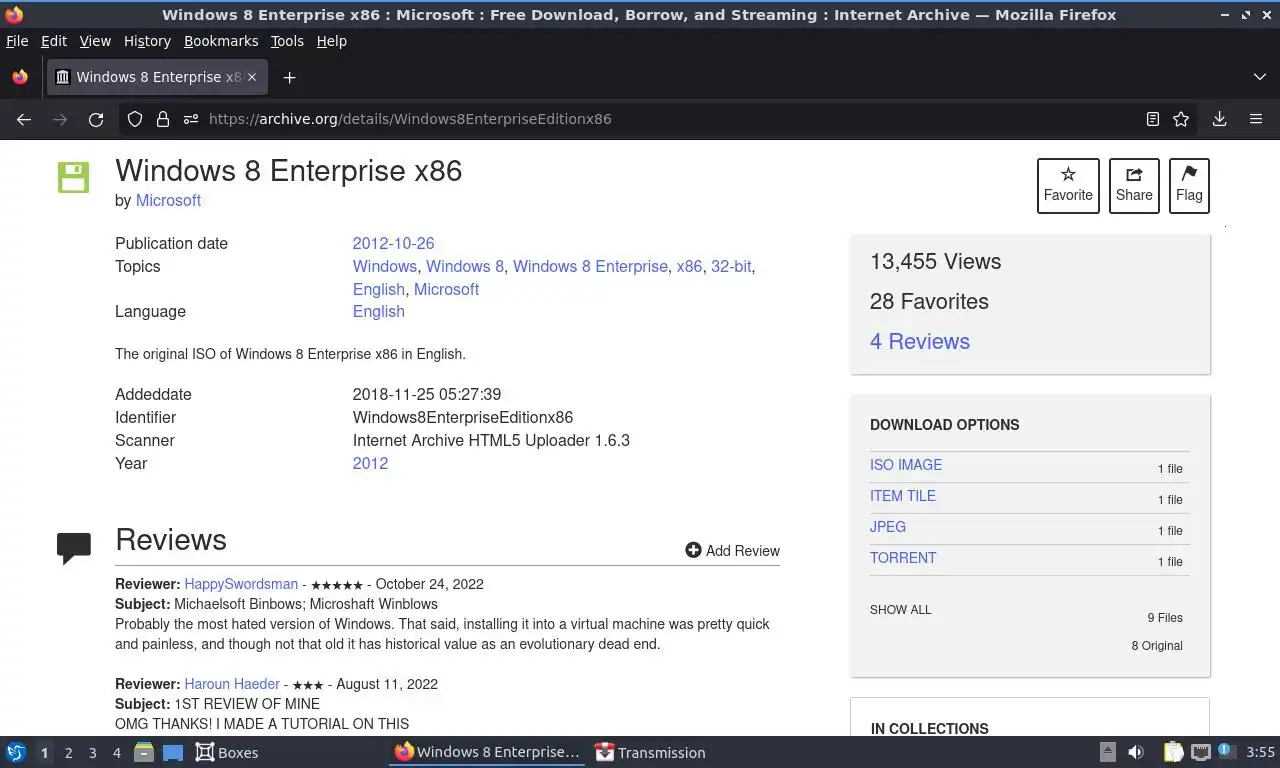The image size is (1280, 768).
Task: Close the Windows 8 Enterprise tab
Action: pos(252,77)
